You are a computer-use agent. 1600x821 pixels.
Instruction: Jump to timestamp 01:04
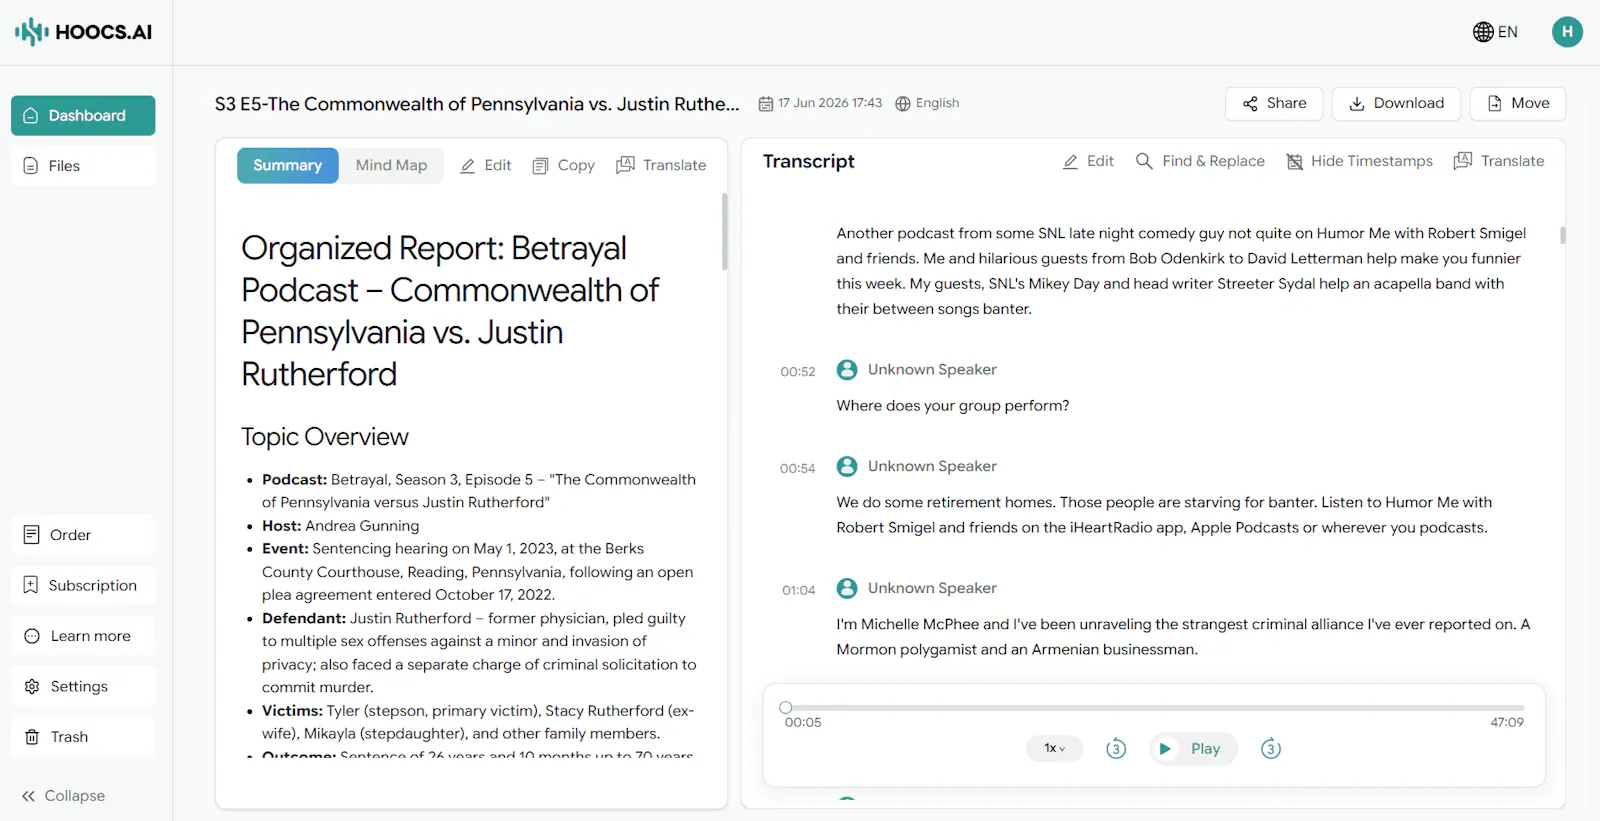798,590
